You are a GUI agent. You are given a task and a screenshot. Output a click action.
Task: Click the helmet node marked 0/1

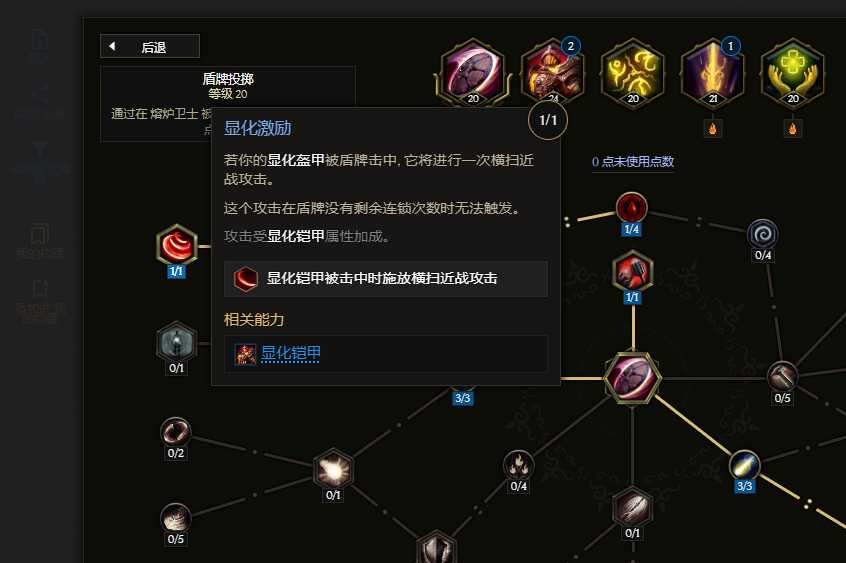tap(176, 342)
